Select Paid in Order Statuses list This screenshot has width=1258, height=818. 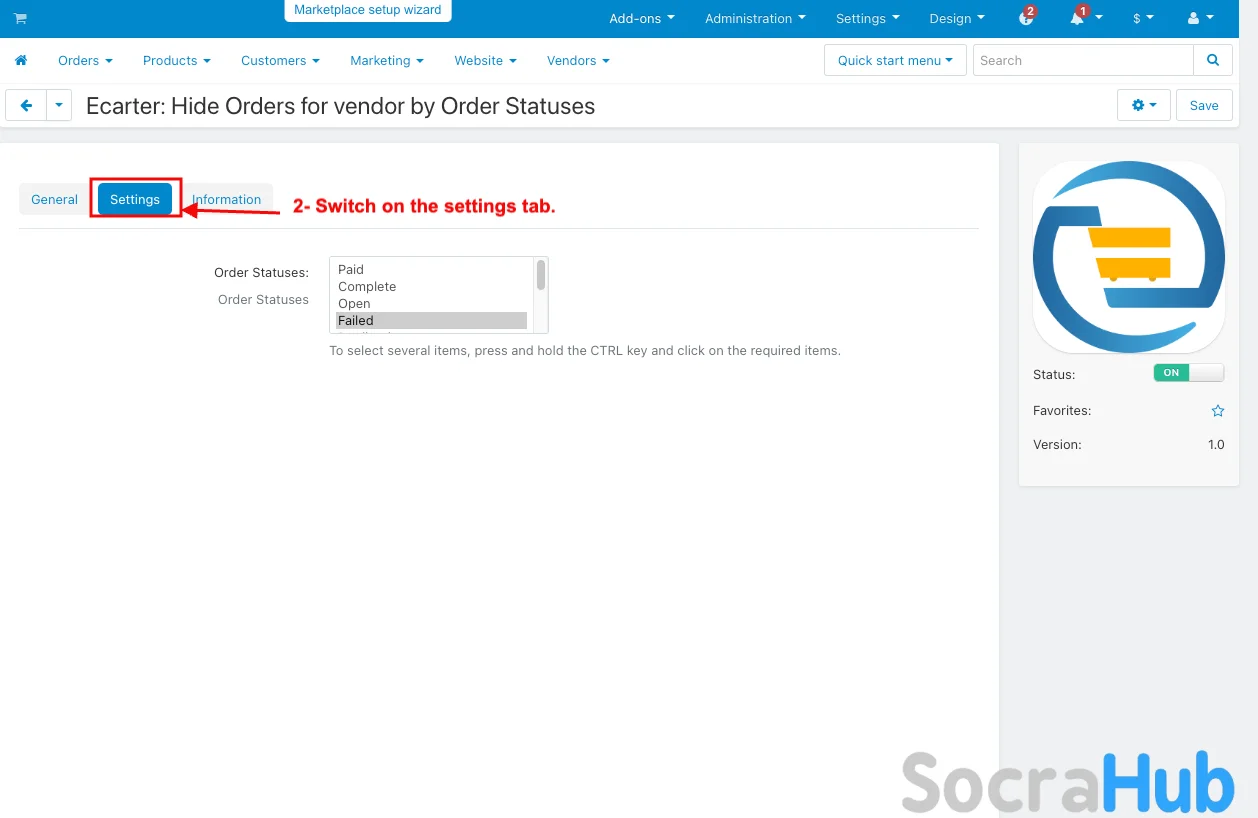pos(431,269)
